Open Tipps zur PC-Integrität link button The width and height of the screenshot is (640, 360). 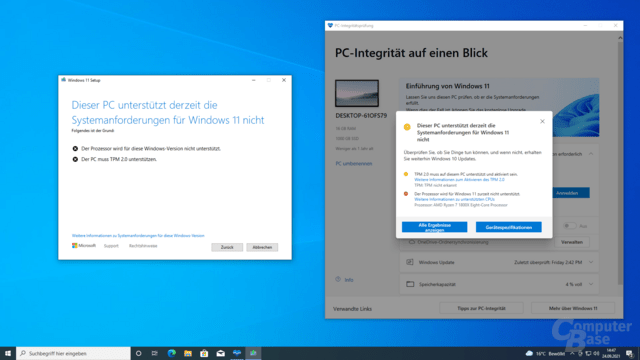(x=481, y=308)
